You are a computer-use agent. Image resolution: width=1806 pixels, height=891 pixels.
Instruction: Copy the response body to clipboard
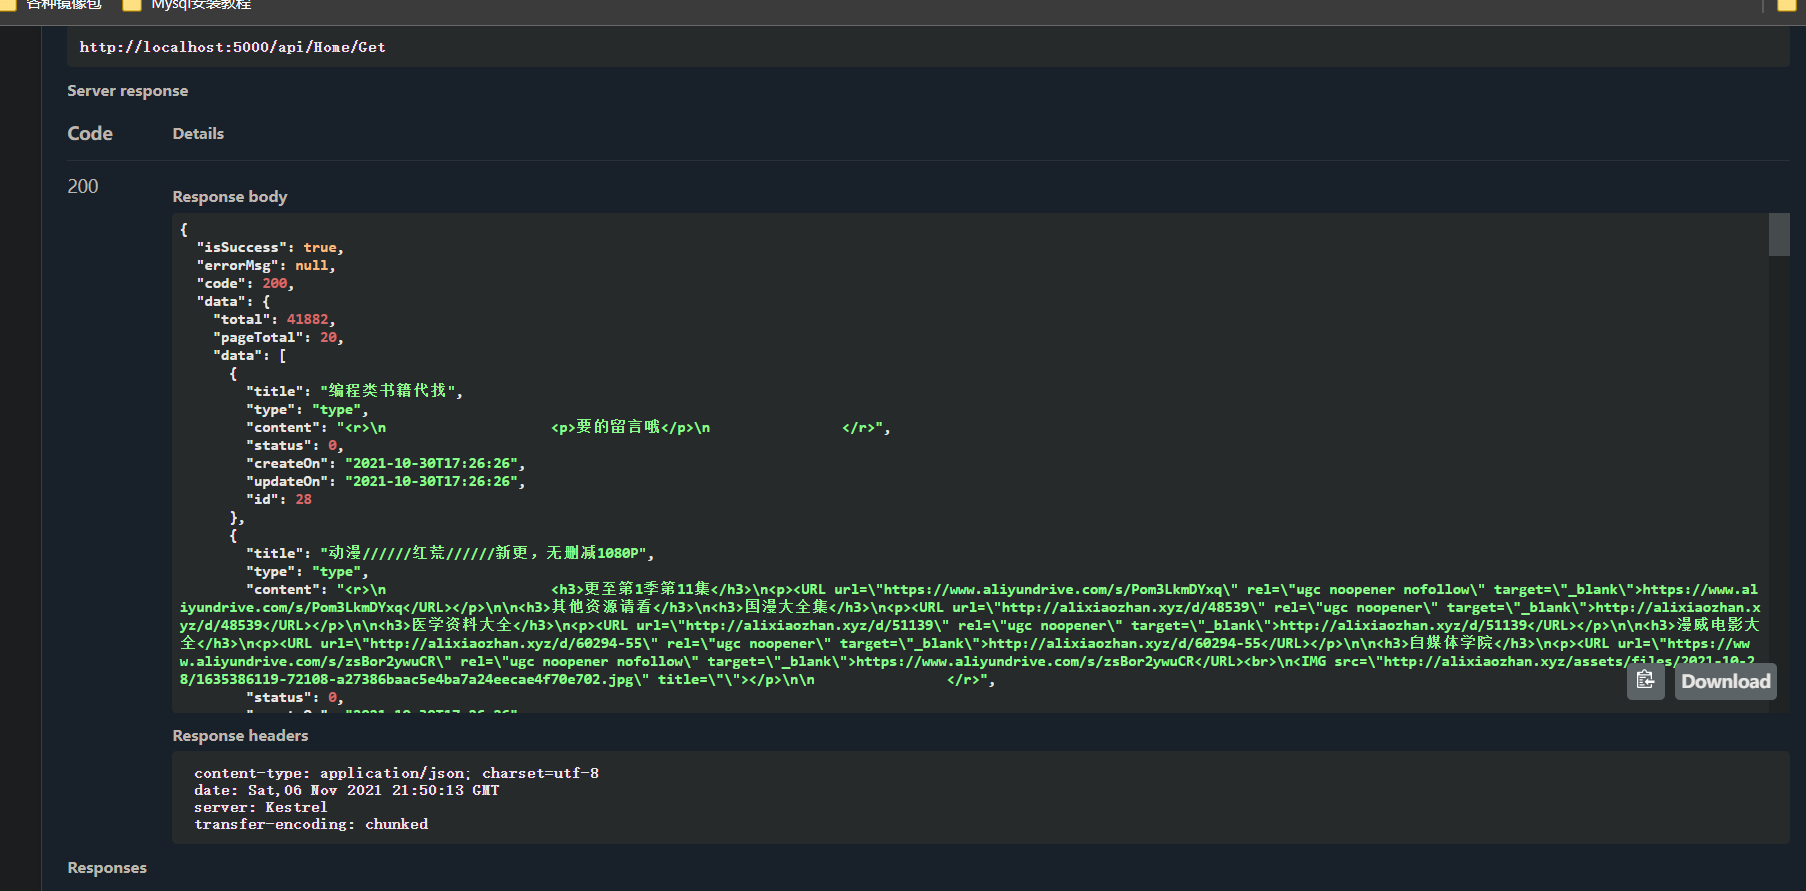(x=1645, y=682)
